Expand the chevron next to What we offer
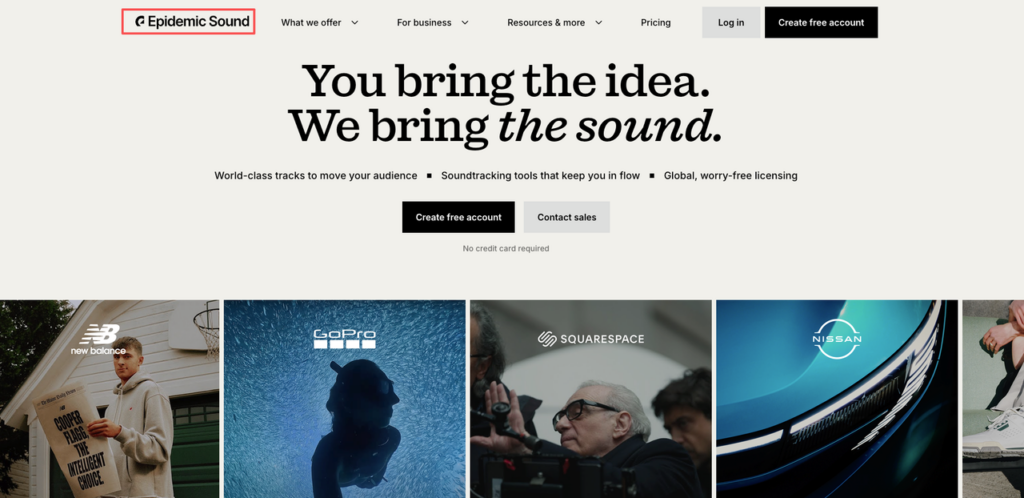Viewport: 1024px width, 498px height. pyautogui.click(x=355, y=22)
